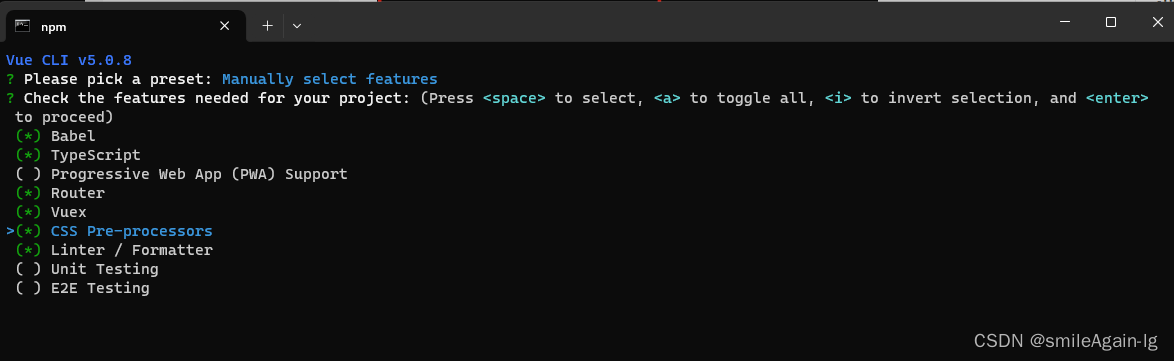Expand the new tab profile dropdown
1174x361 pixels.
tap(297, 25)
